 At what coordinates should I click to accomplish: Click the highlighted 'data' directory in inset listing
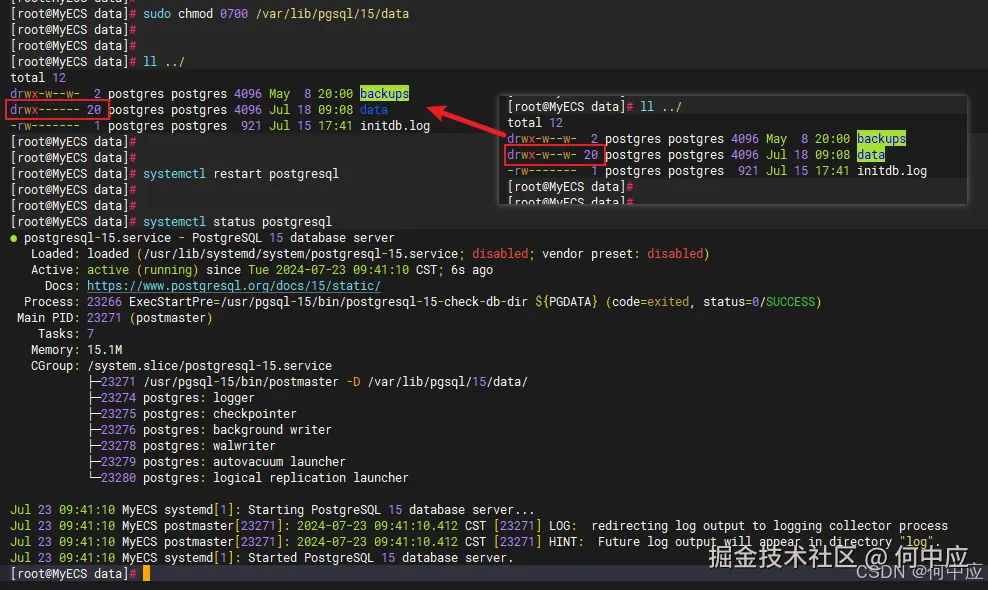(x=871, y=154)
